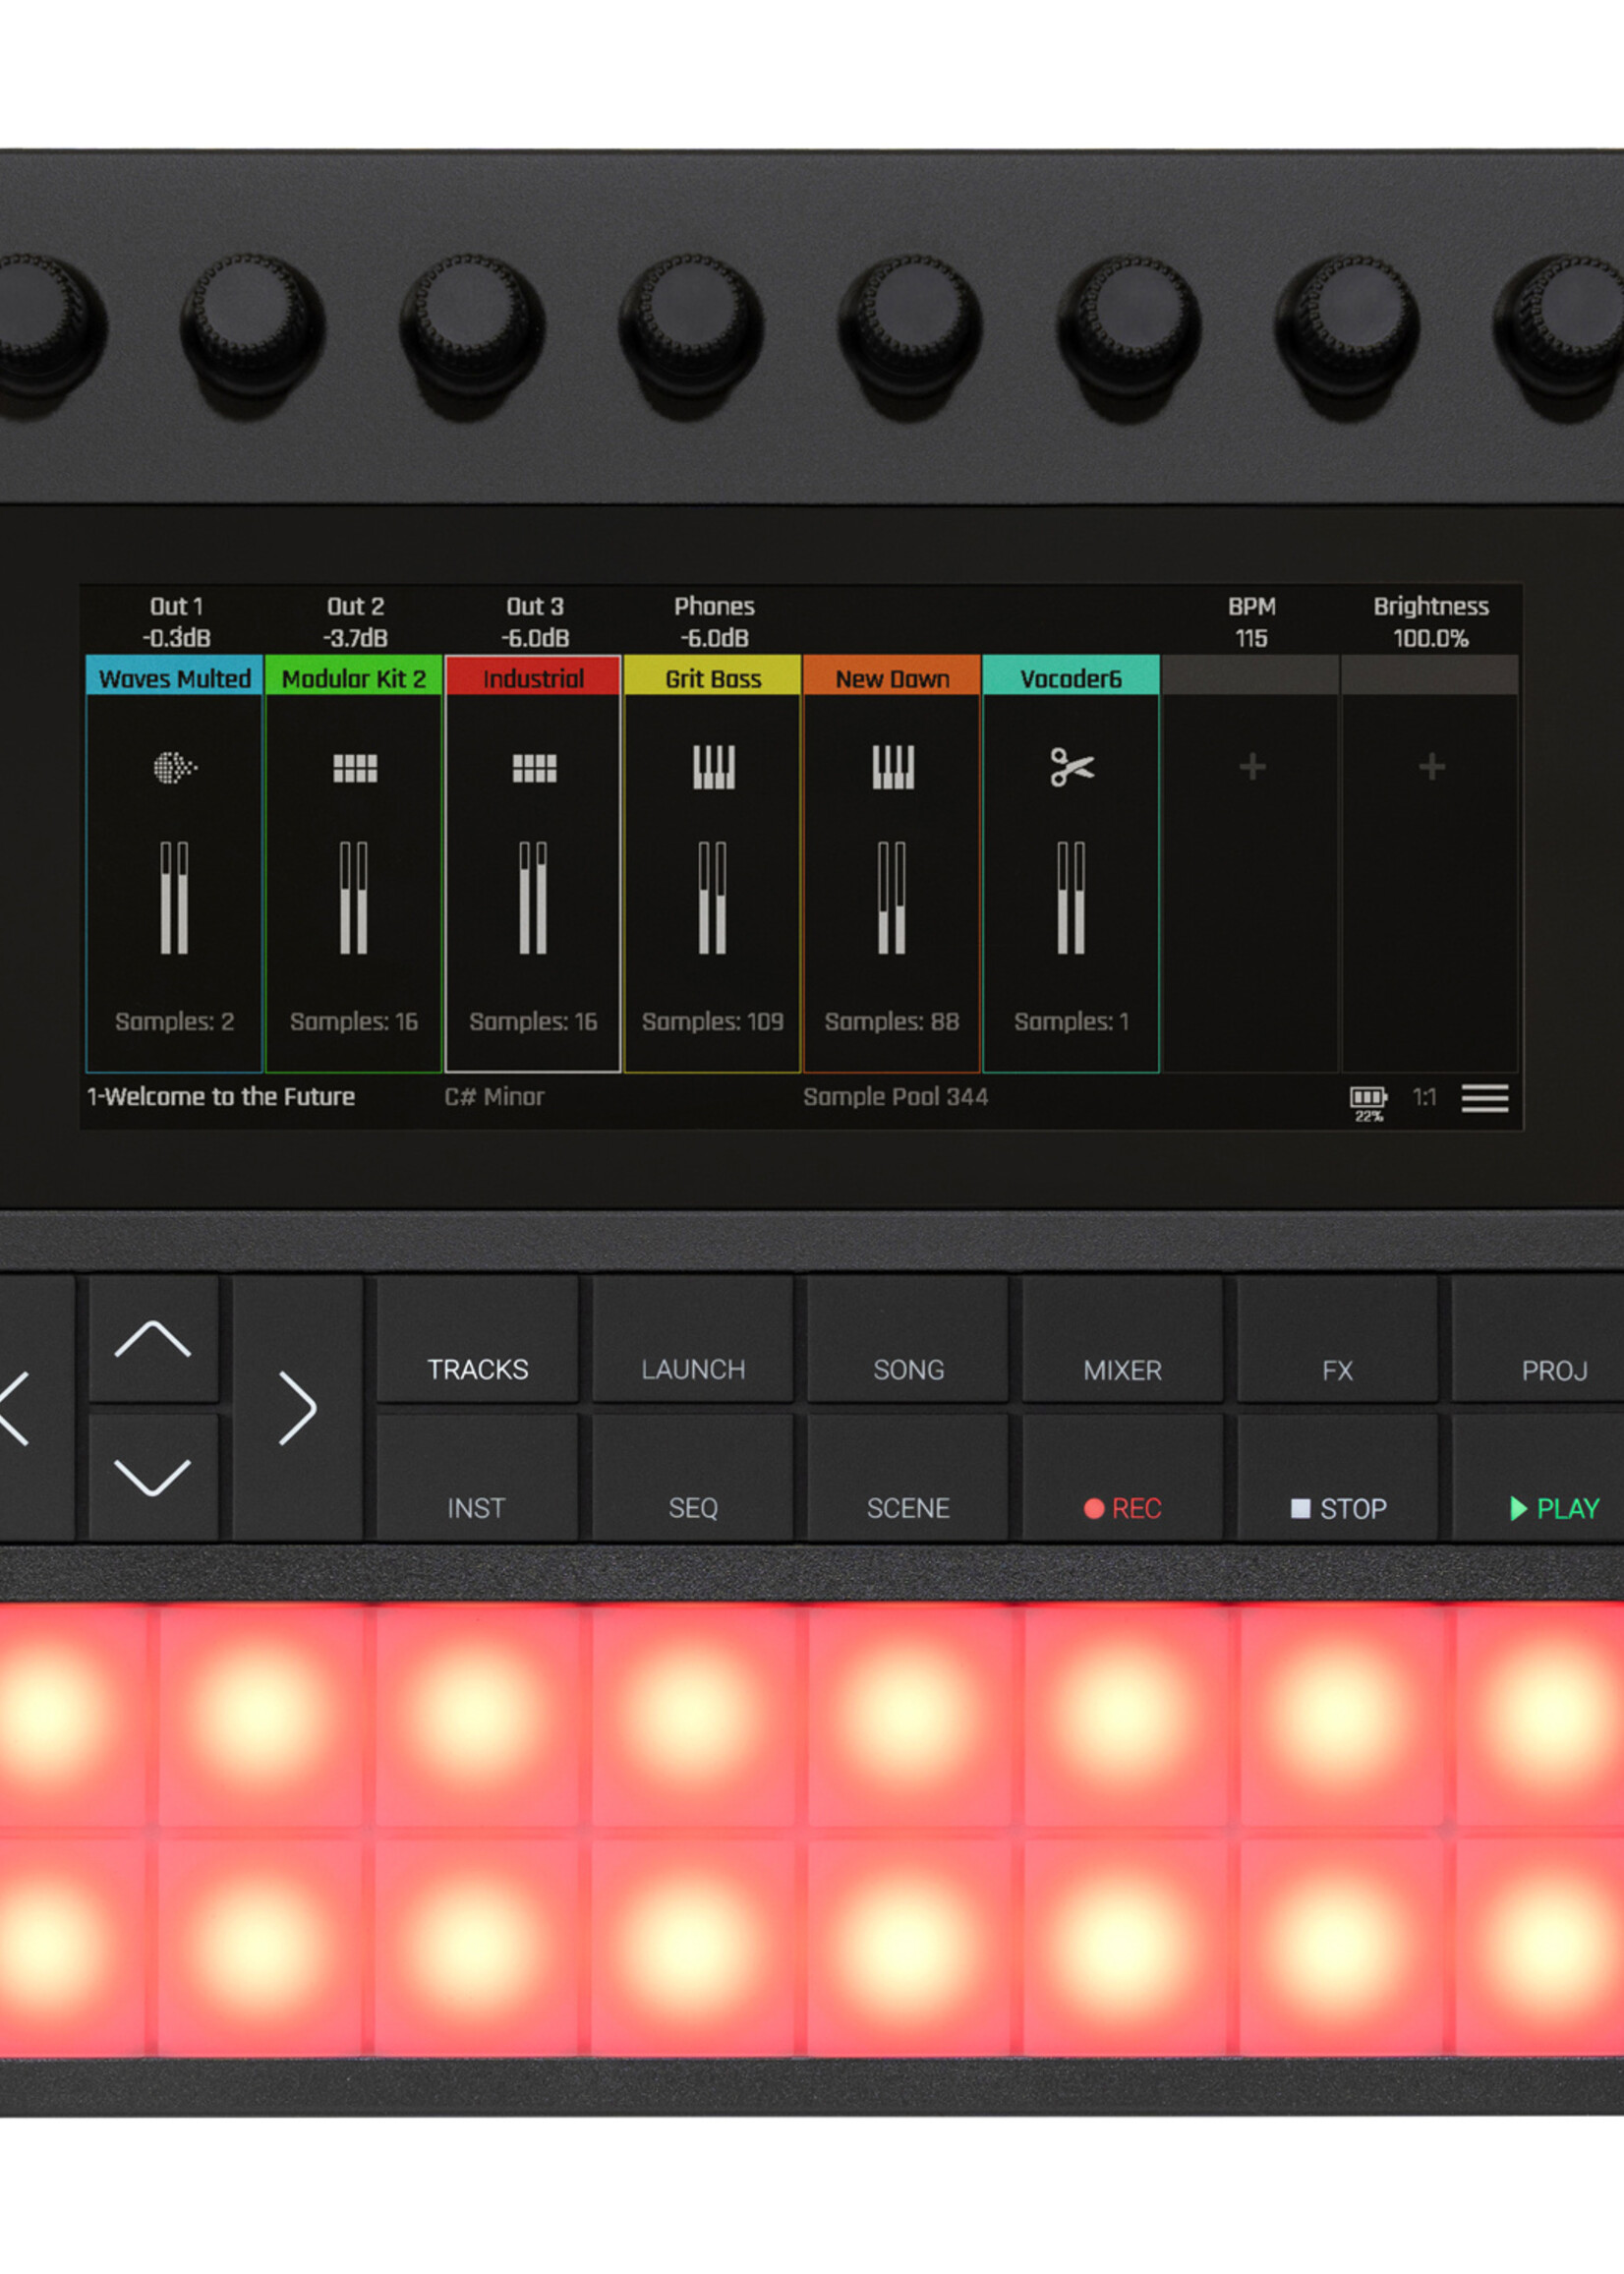Open the SEQ sequencer button
This screenshot has height=2274, width=1624.
click(693, 1476)
